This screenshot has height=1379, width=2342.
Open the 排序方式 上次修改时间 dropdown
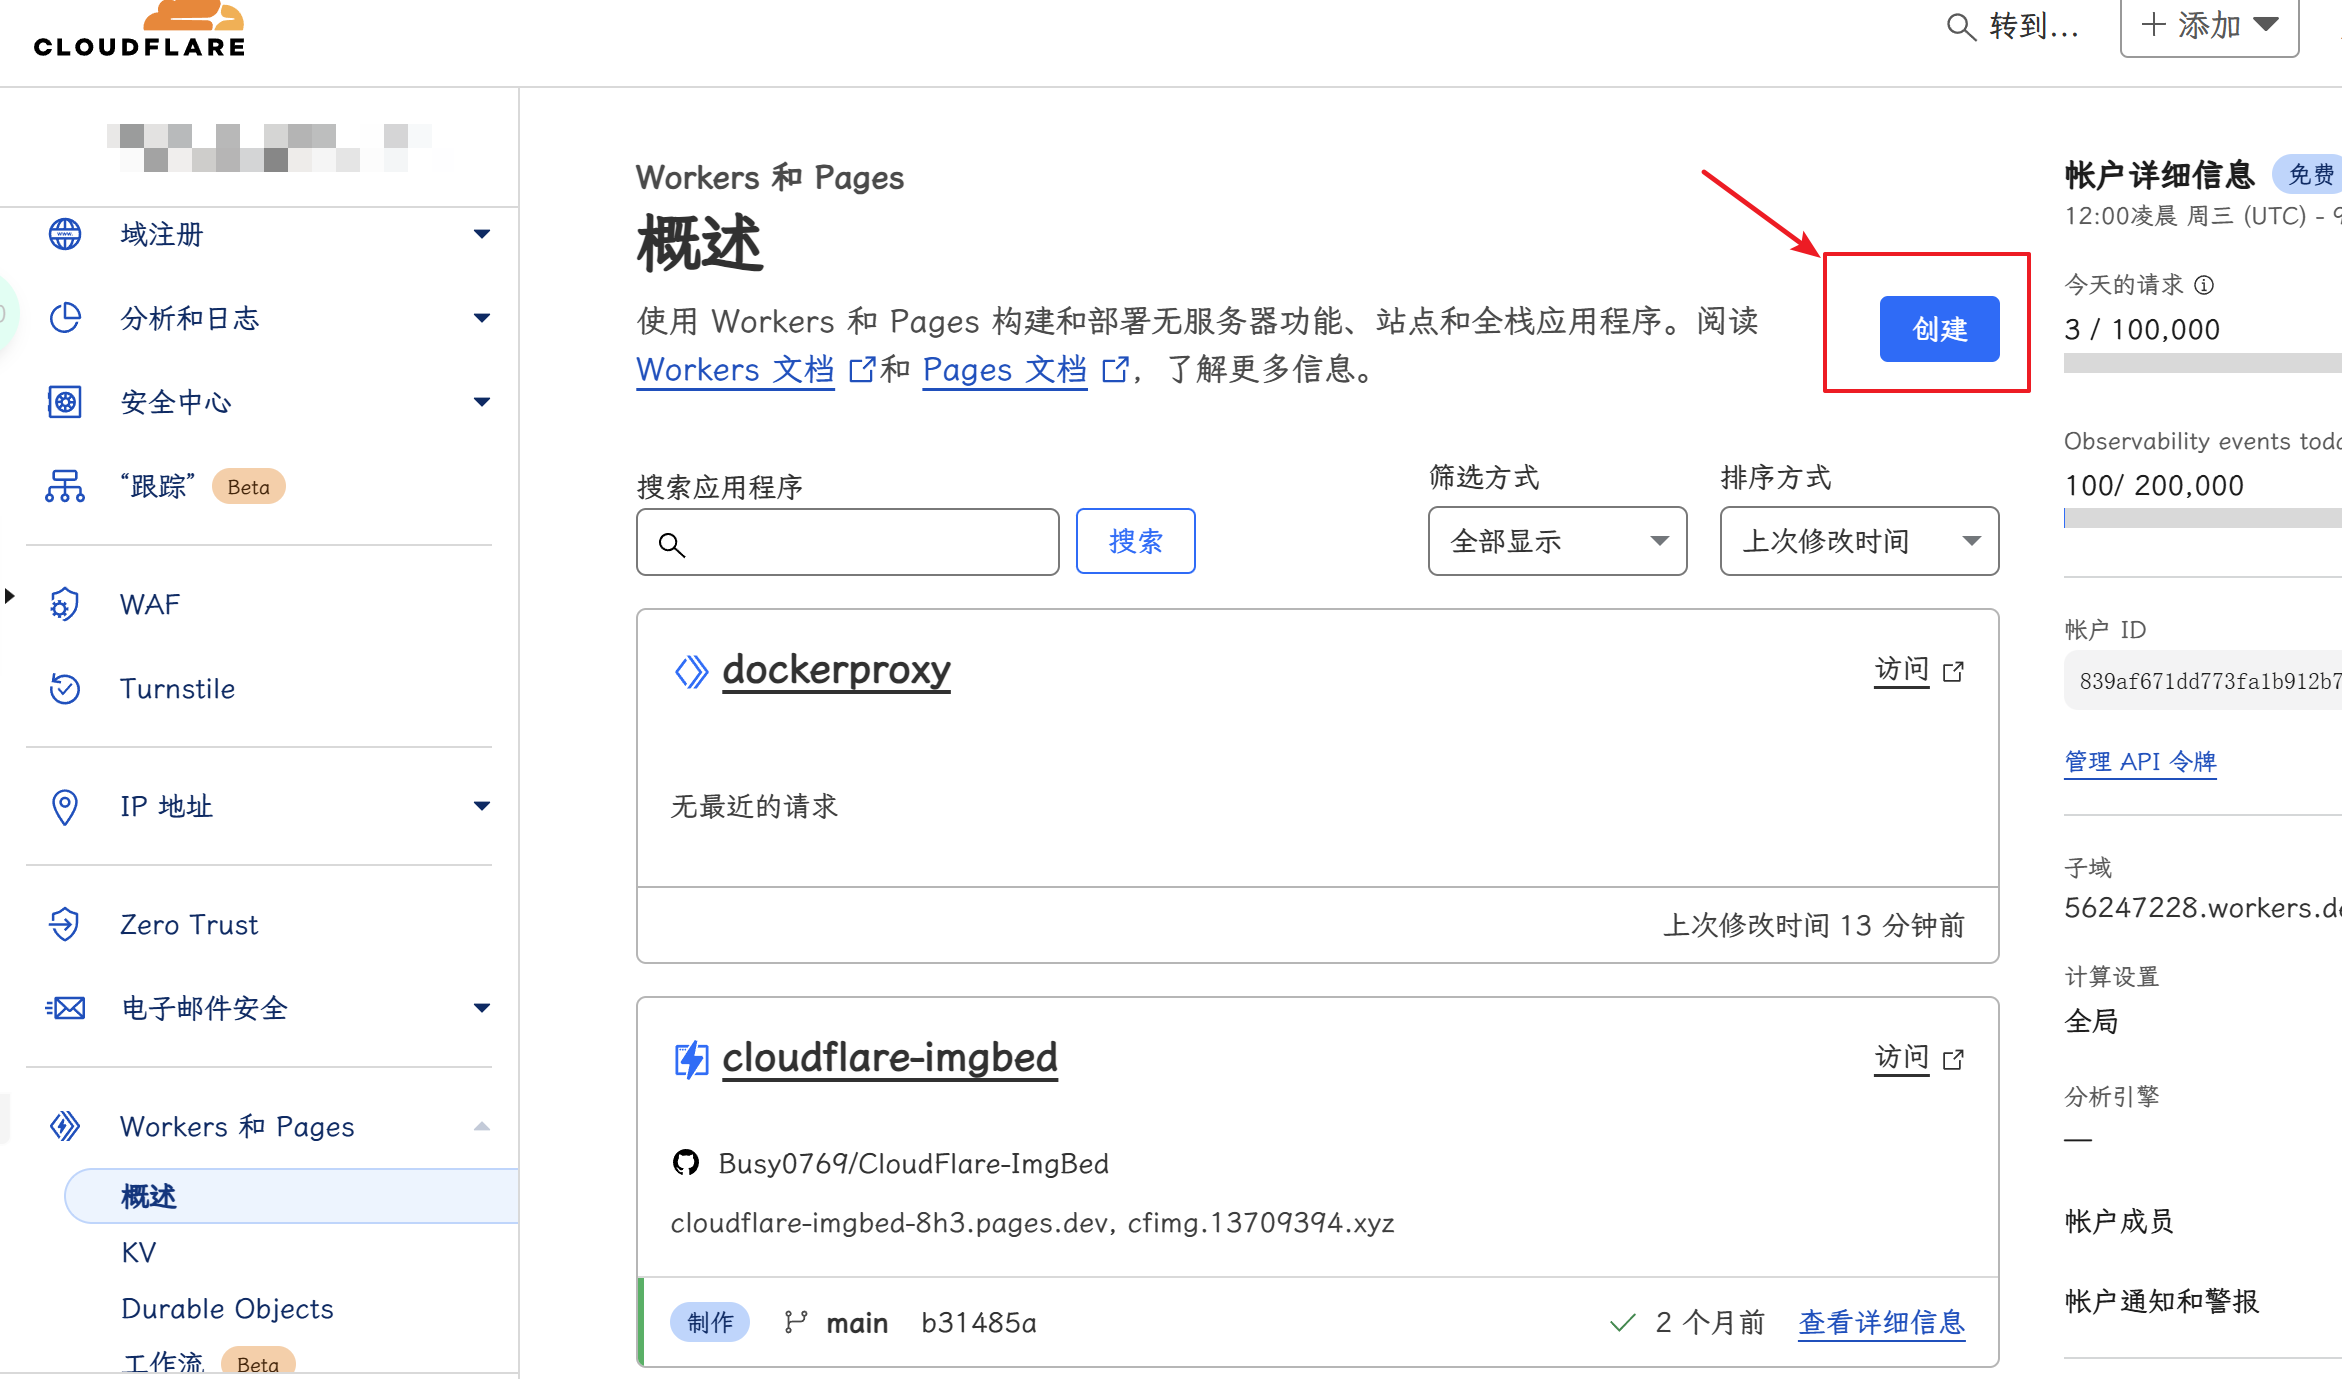pyautogui.click(x=1859, y=541)
